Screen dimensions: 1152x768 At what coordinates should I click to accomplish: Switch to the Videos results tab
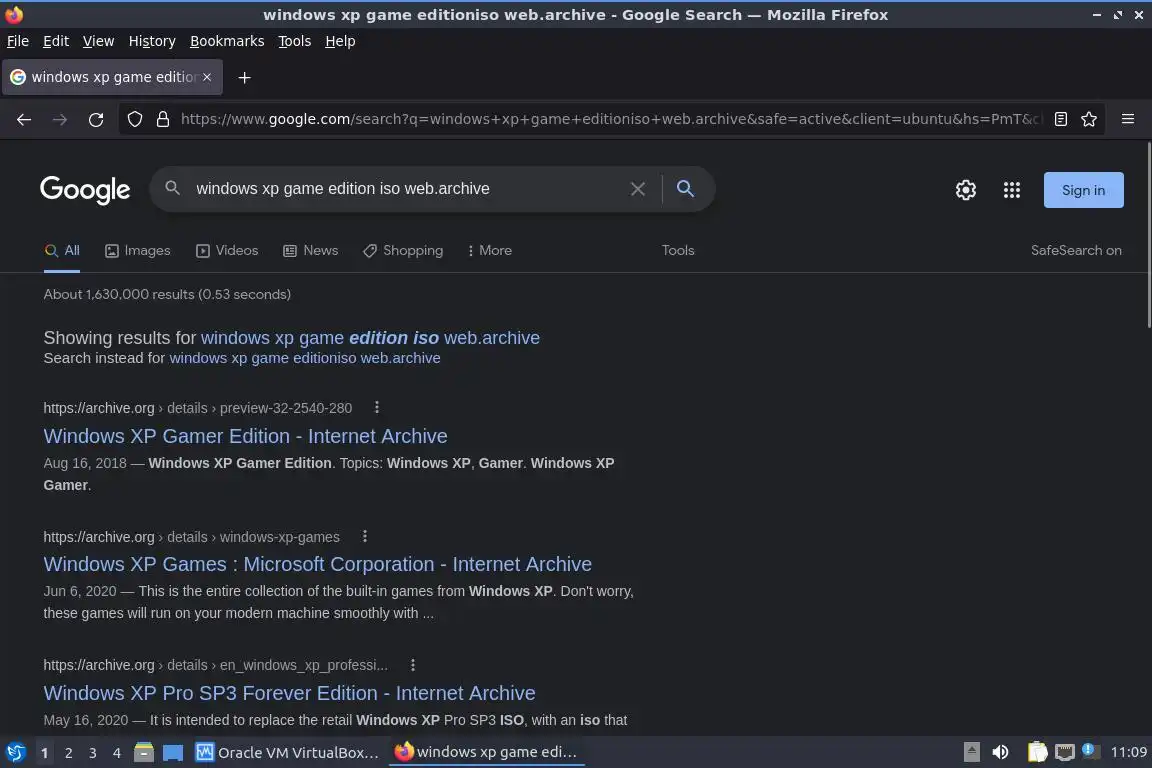coord(227,251)
